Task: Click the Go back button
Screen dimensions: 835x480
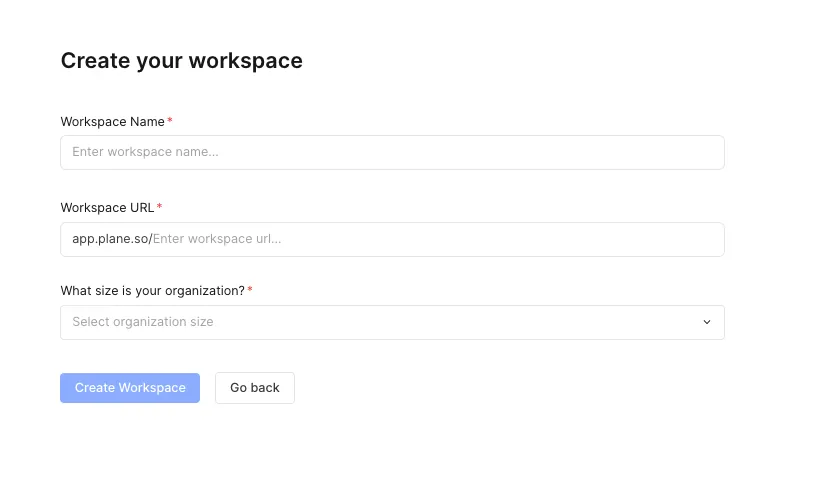Action: (x=254, y=388)
